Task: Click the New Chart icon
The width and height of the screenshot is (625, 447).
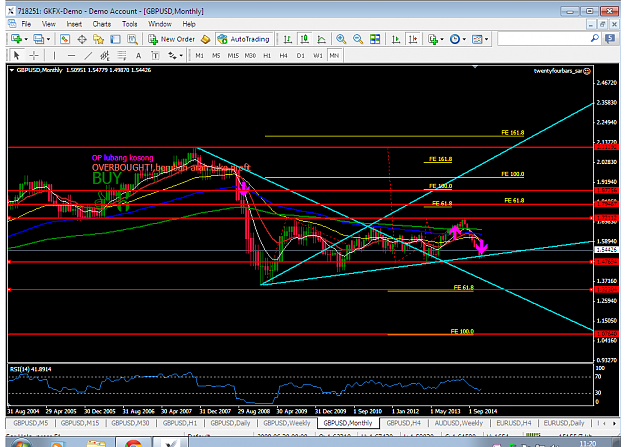Action: (x=16, y=39)
